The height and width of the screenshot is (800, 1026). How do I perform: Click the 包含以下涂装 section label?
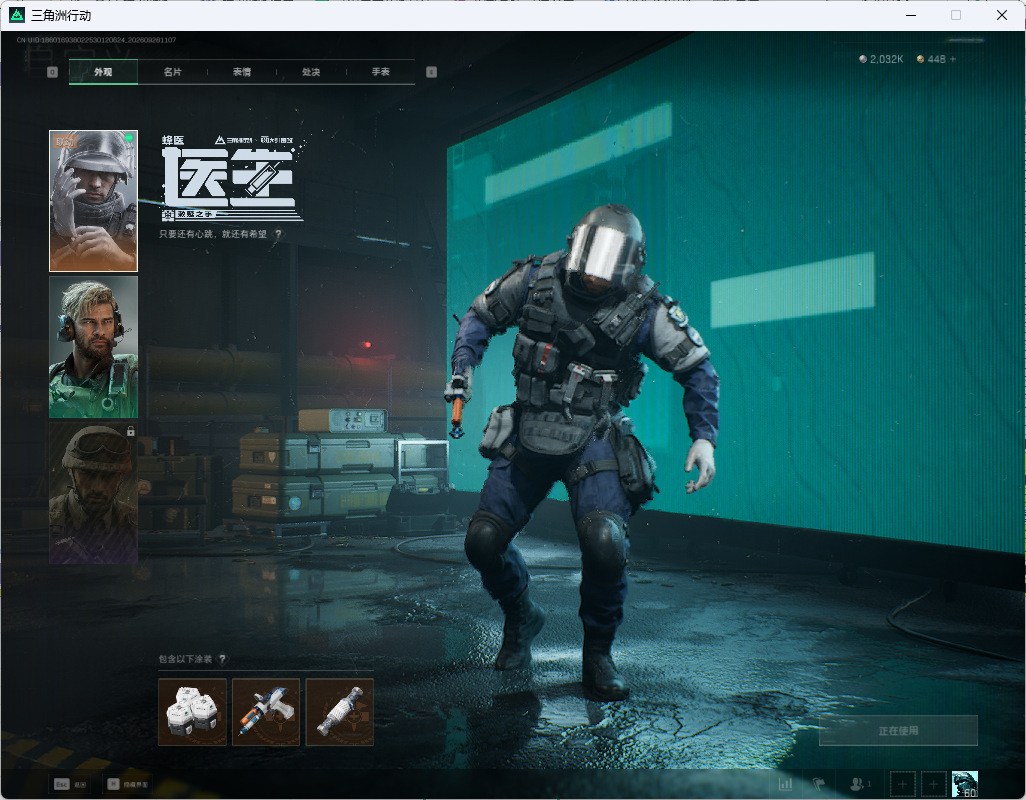pyautogui.click(x=186, y=659)
